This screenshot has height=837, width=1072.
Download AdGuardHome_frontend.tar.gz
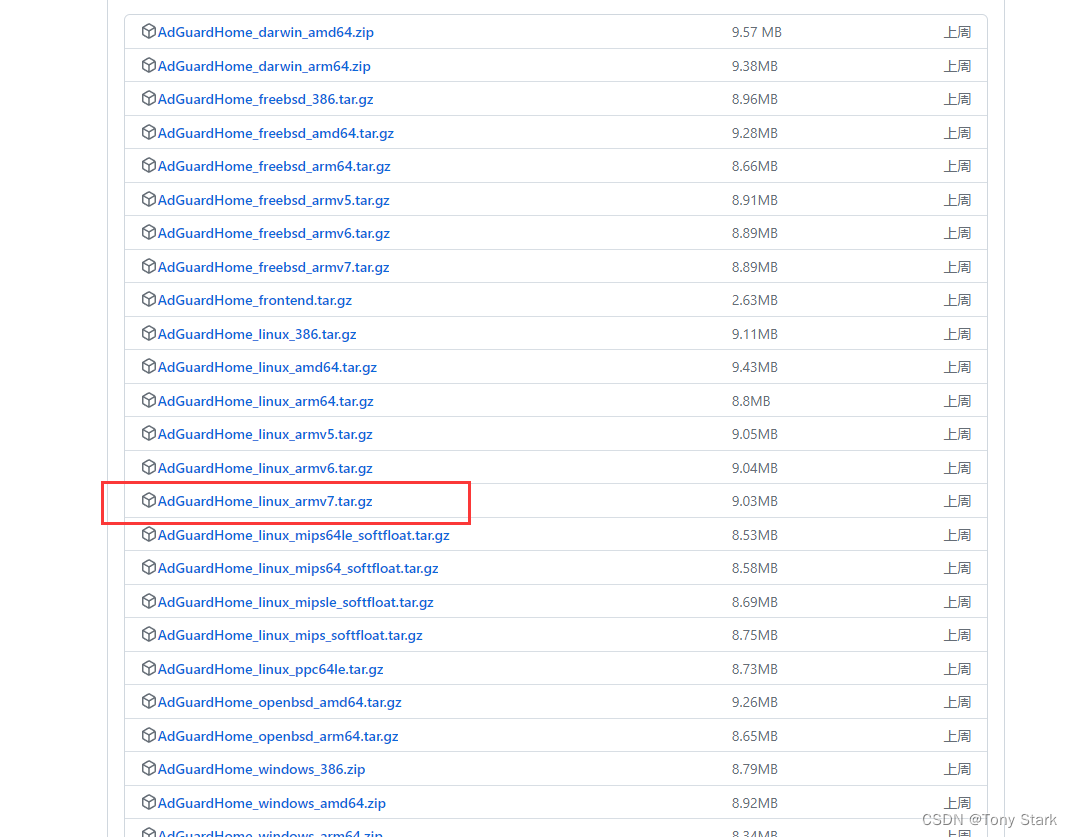click(x=255, y=300)
